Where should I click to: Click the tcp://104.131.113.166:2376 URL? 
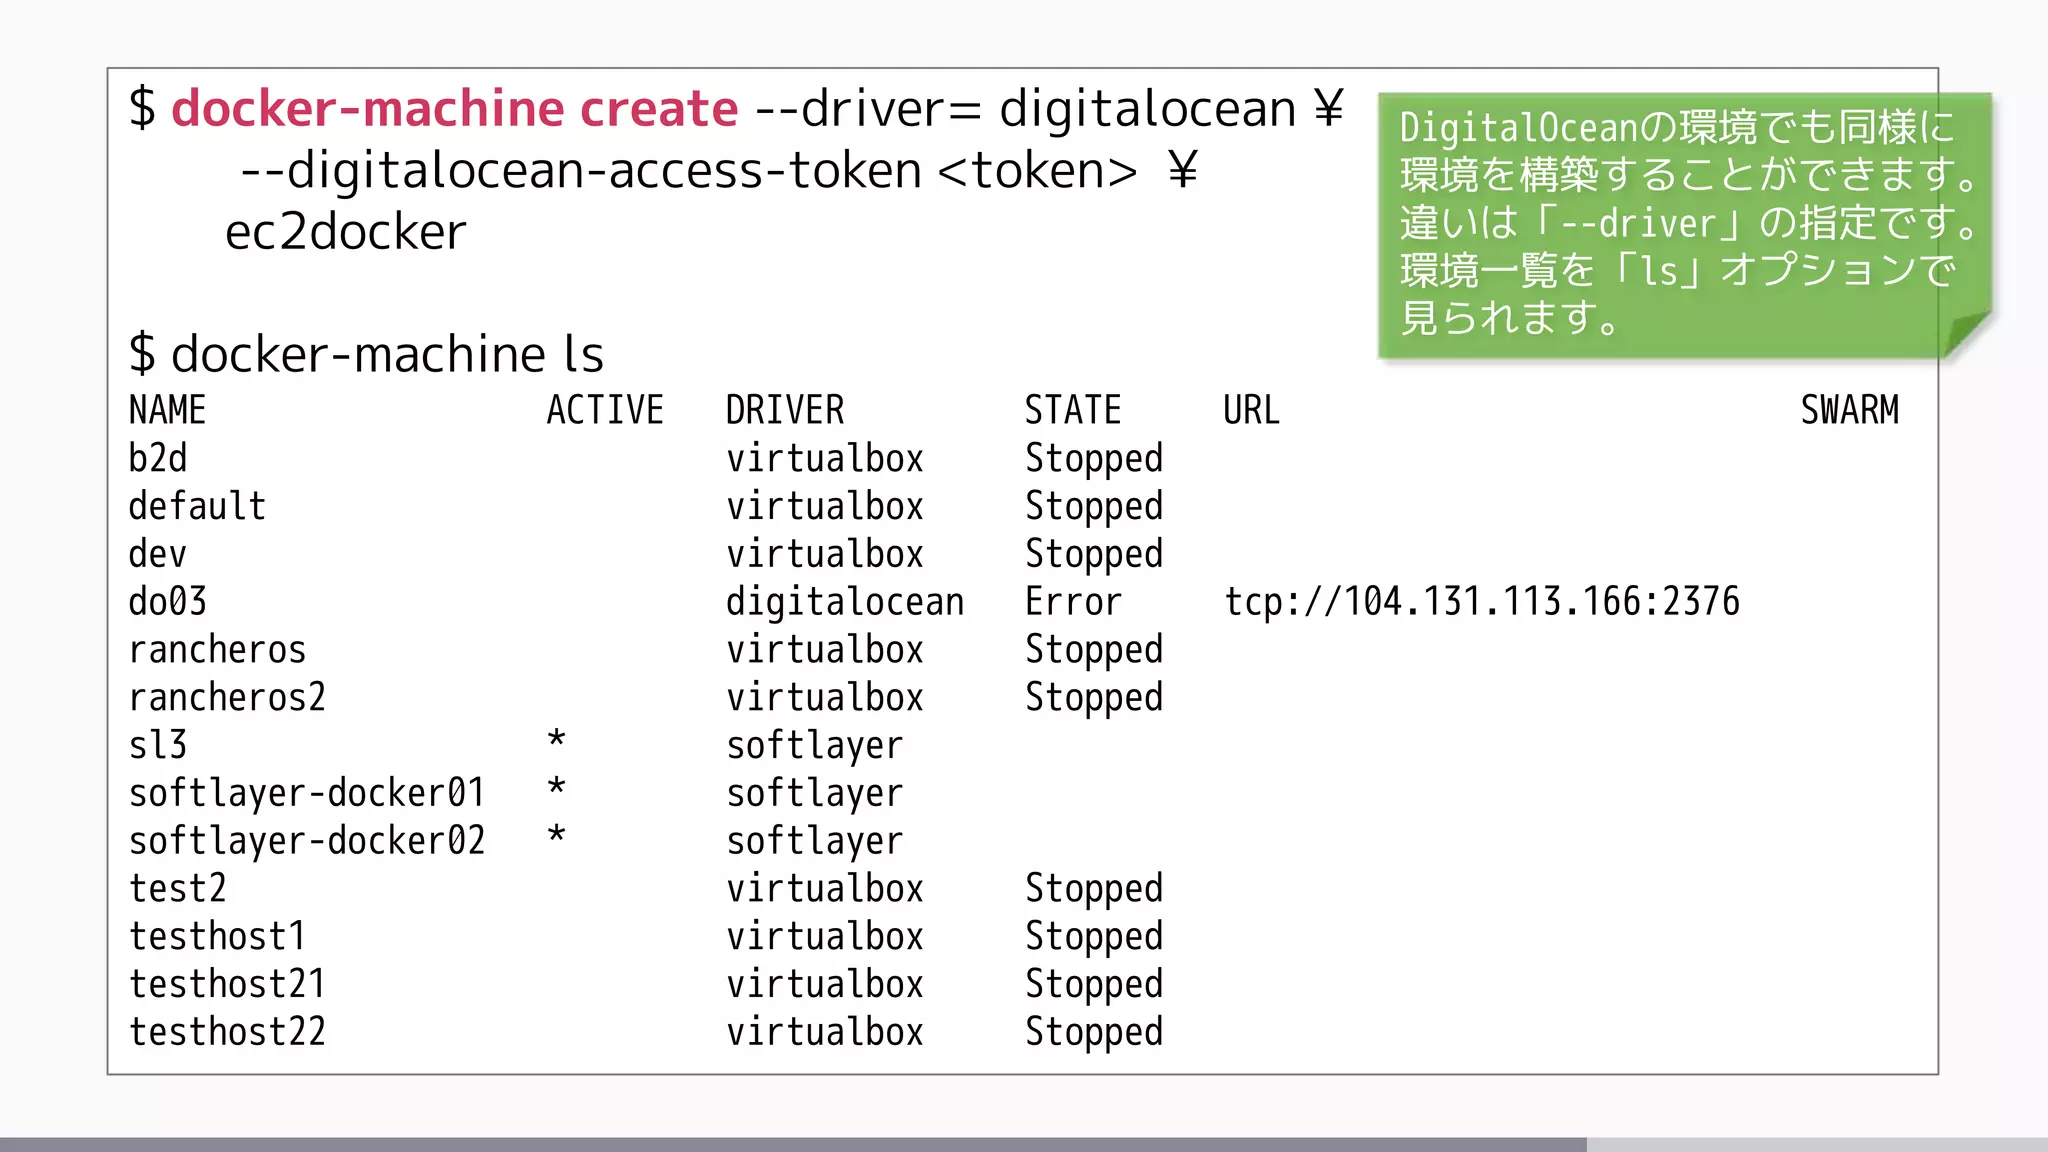pyautogui.click(x=1482, y=602)
